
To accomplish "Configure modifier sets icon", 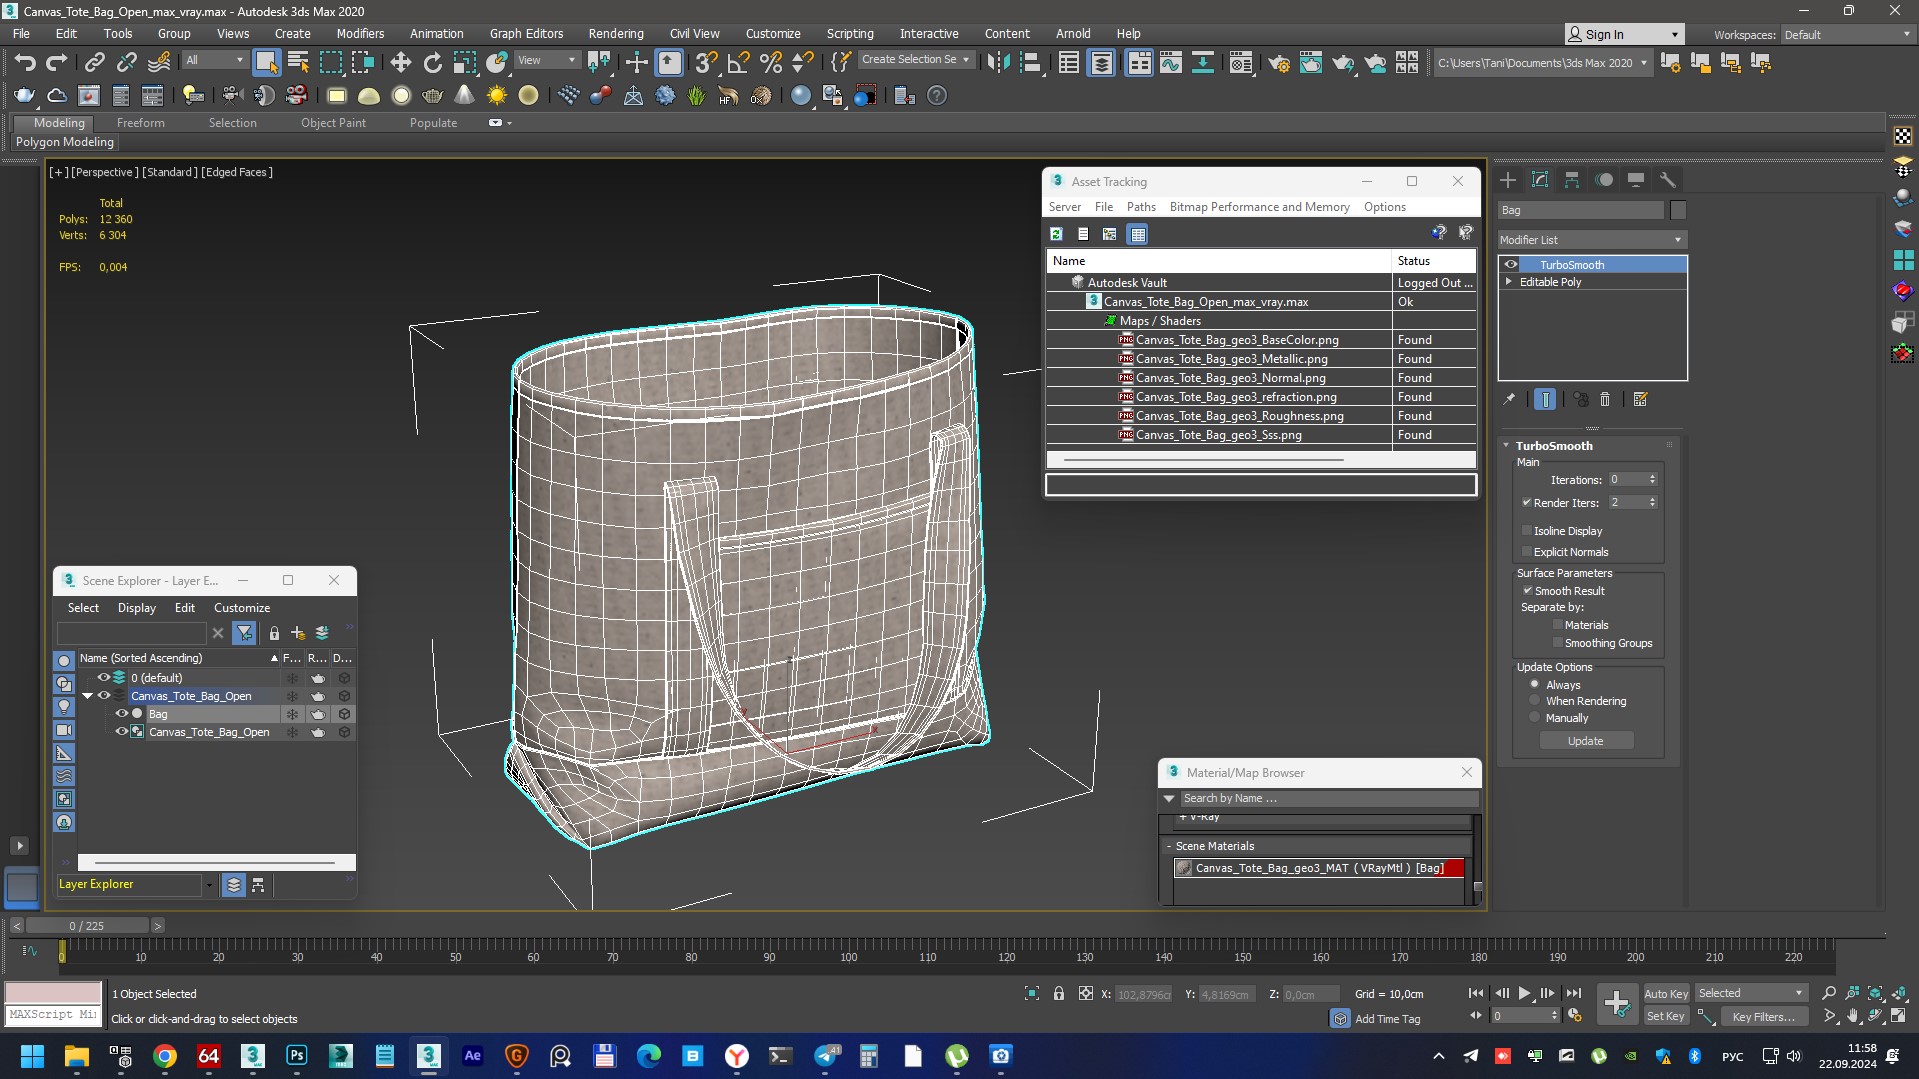I will pyautogui.click(x=1640, y=399).
